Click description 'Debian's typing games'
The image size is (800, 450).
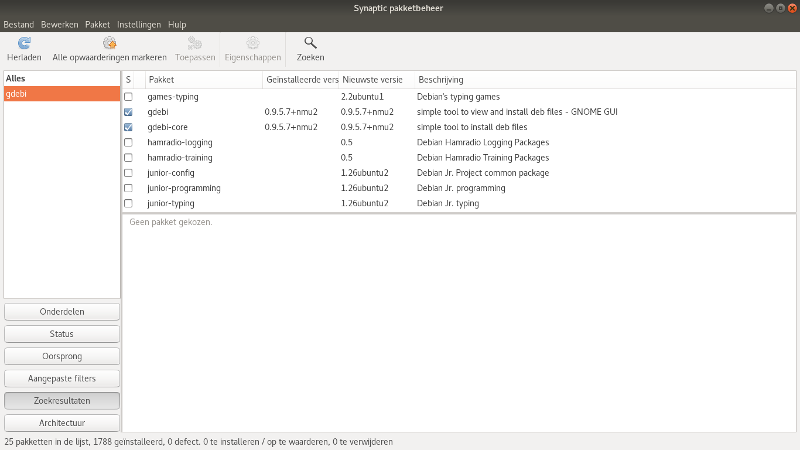click(458, 97)
